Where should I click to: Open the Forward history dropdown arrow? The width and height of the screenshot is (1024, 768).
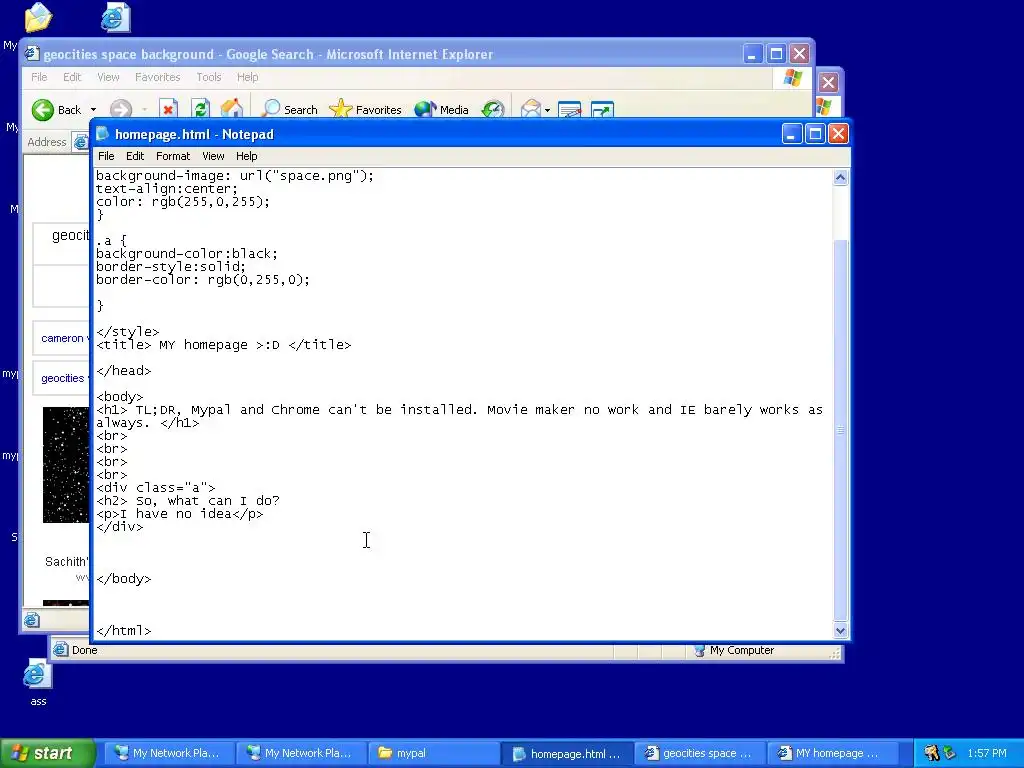144,110
